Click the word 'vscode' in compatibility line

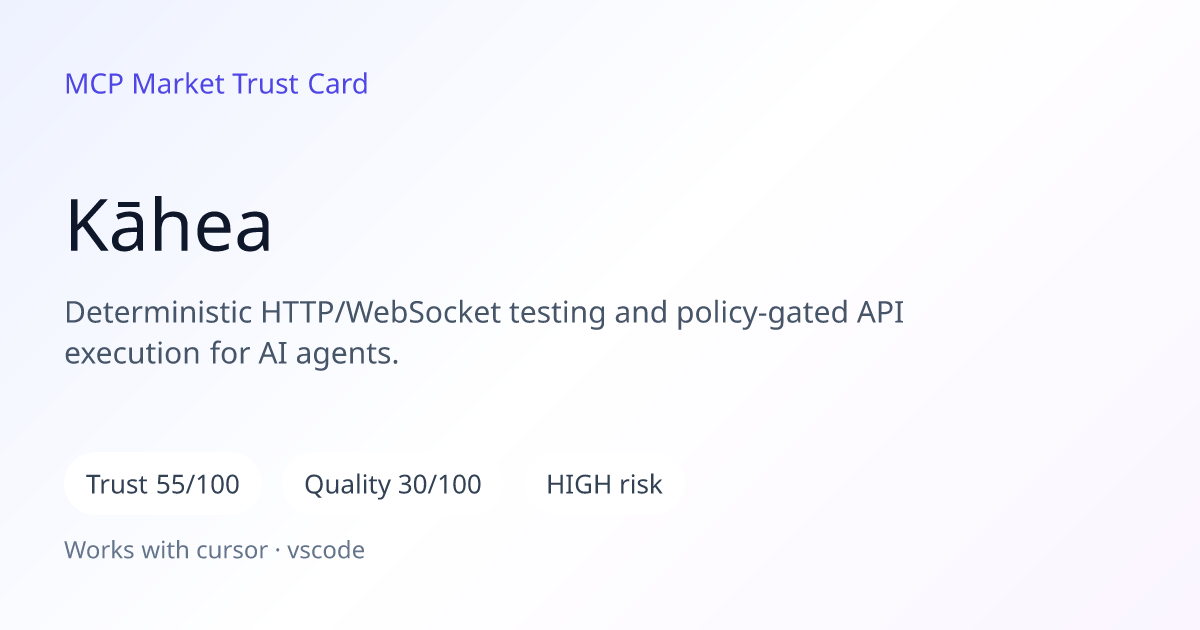point(326,550)
